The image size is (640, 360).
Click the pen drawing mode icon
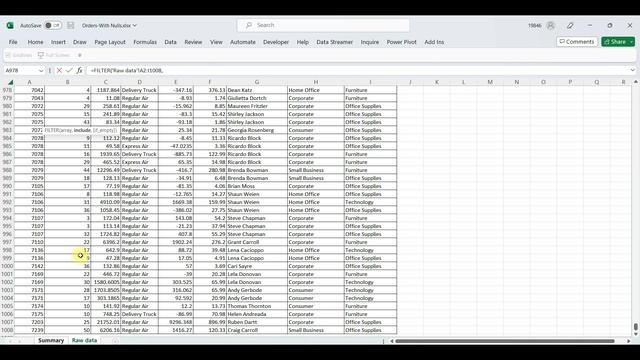[x=570, y=25]
